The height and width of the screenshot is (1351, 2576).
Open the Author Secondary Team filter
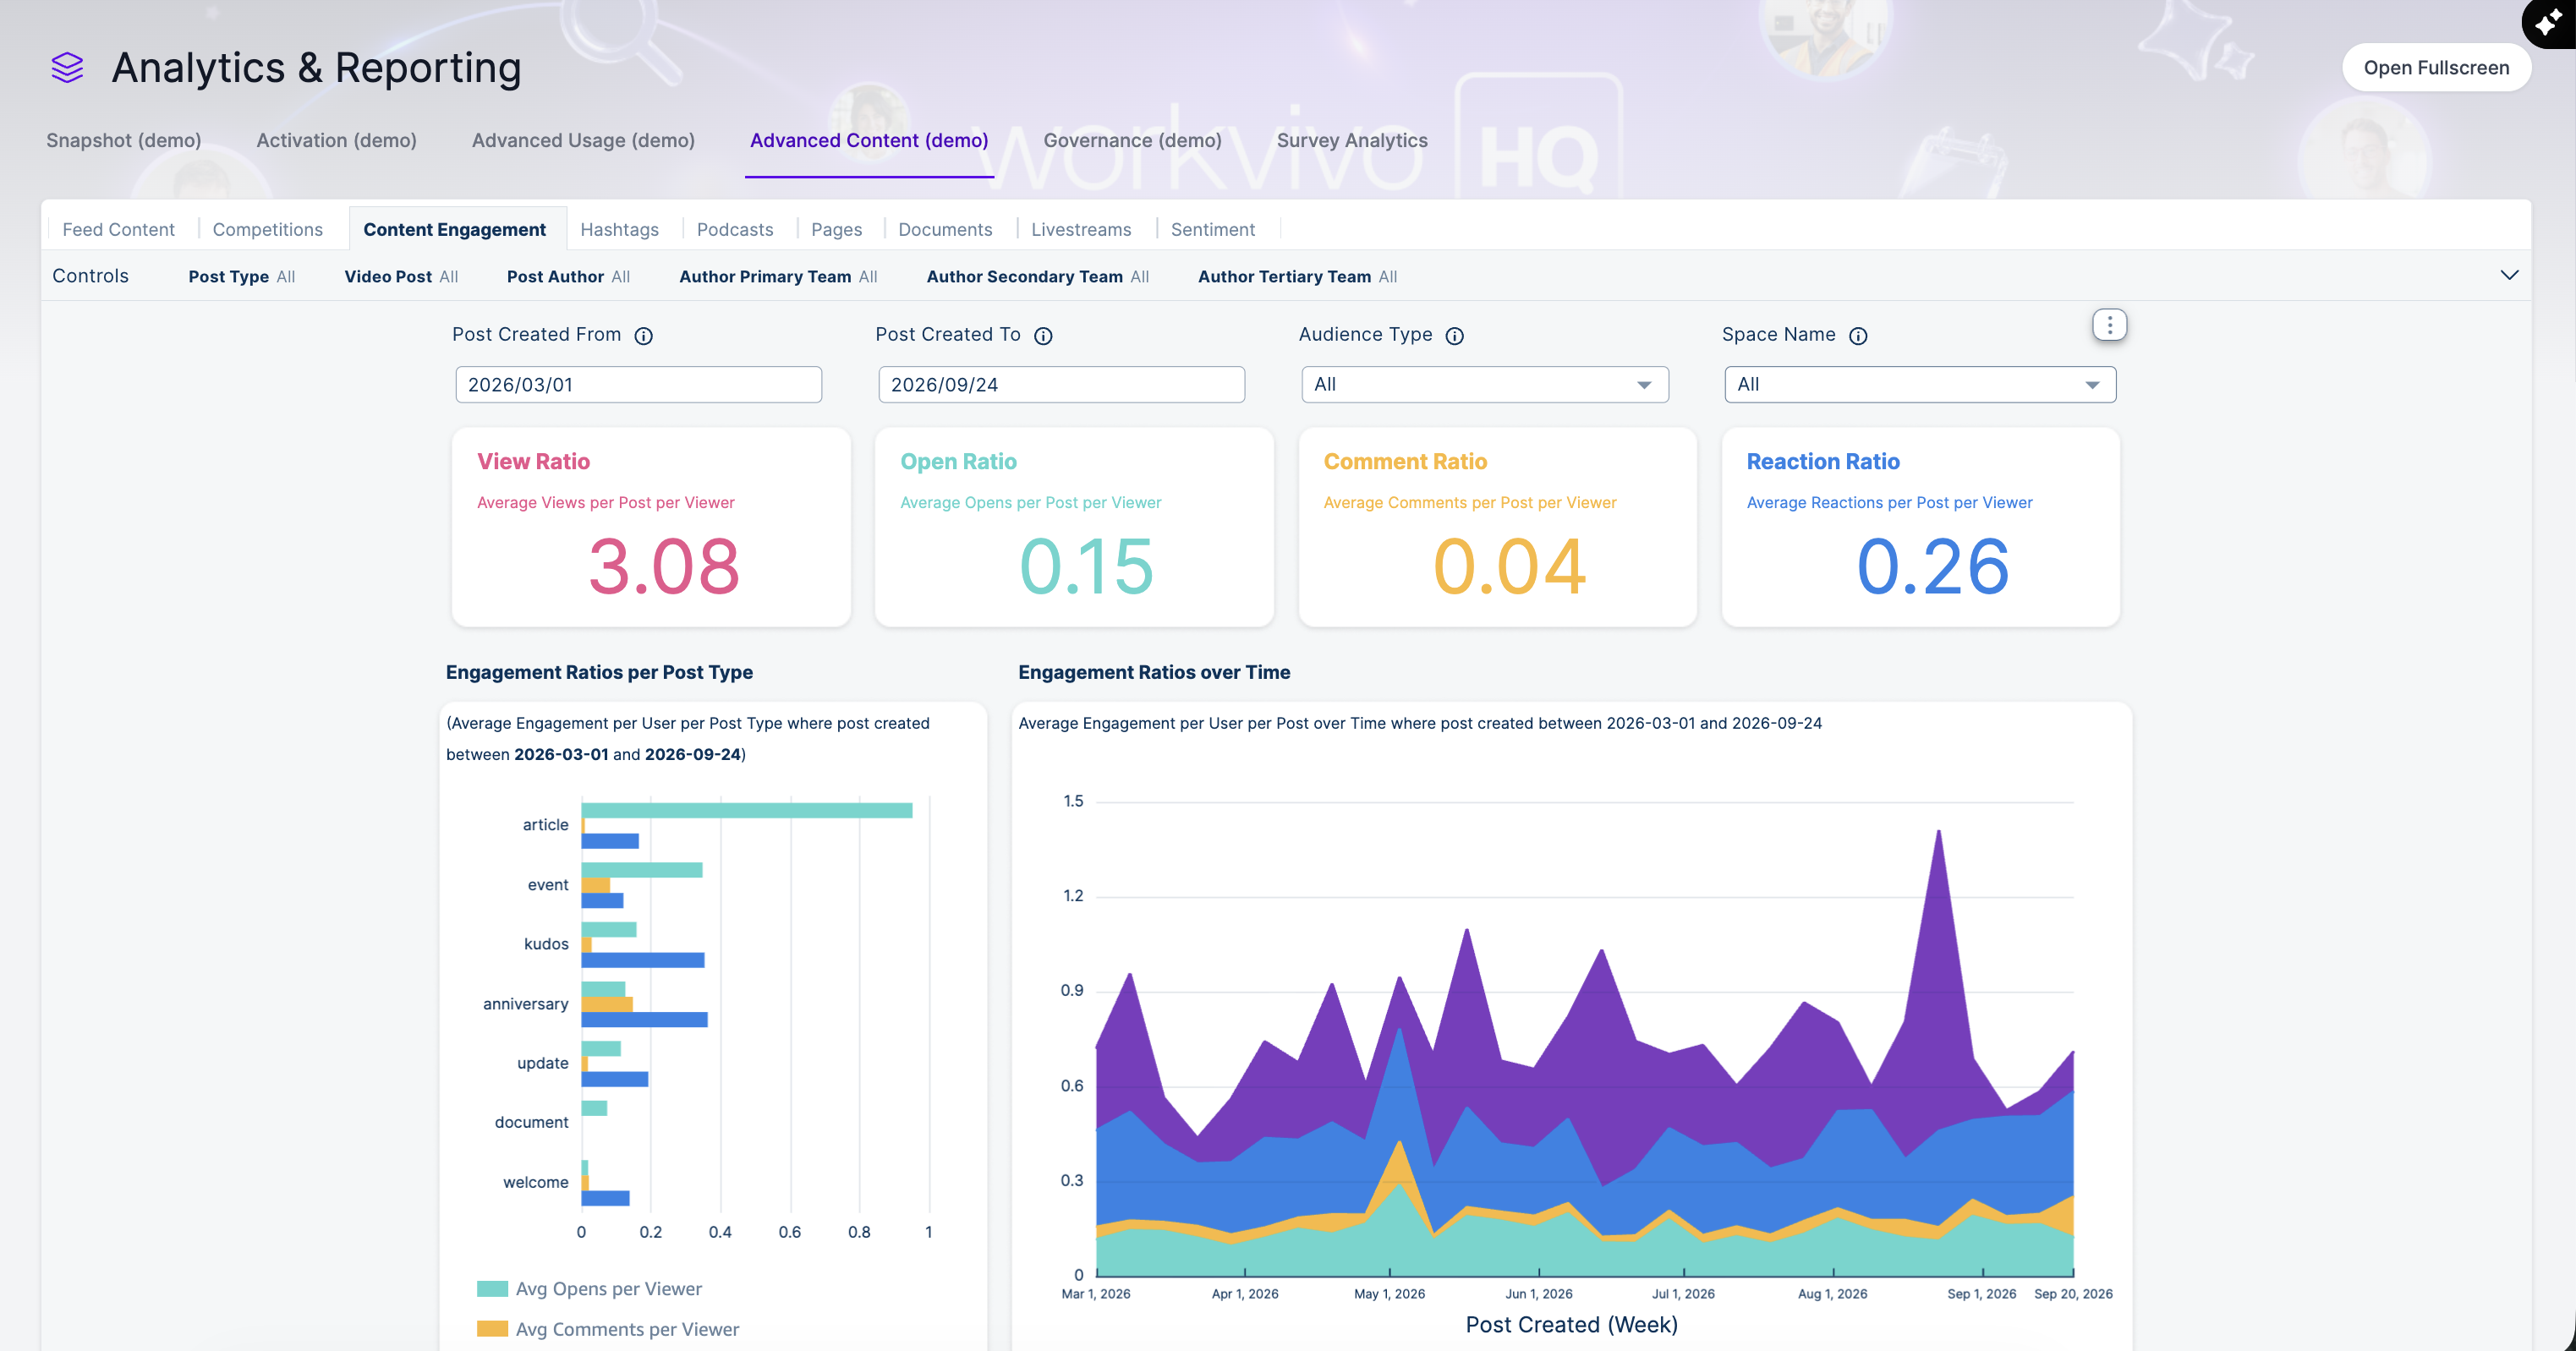pyautogui.click(x=1038, y=277)
